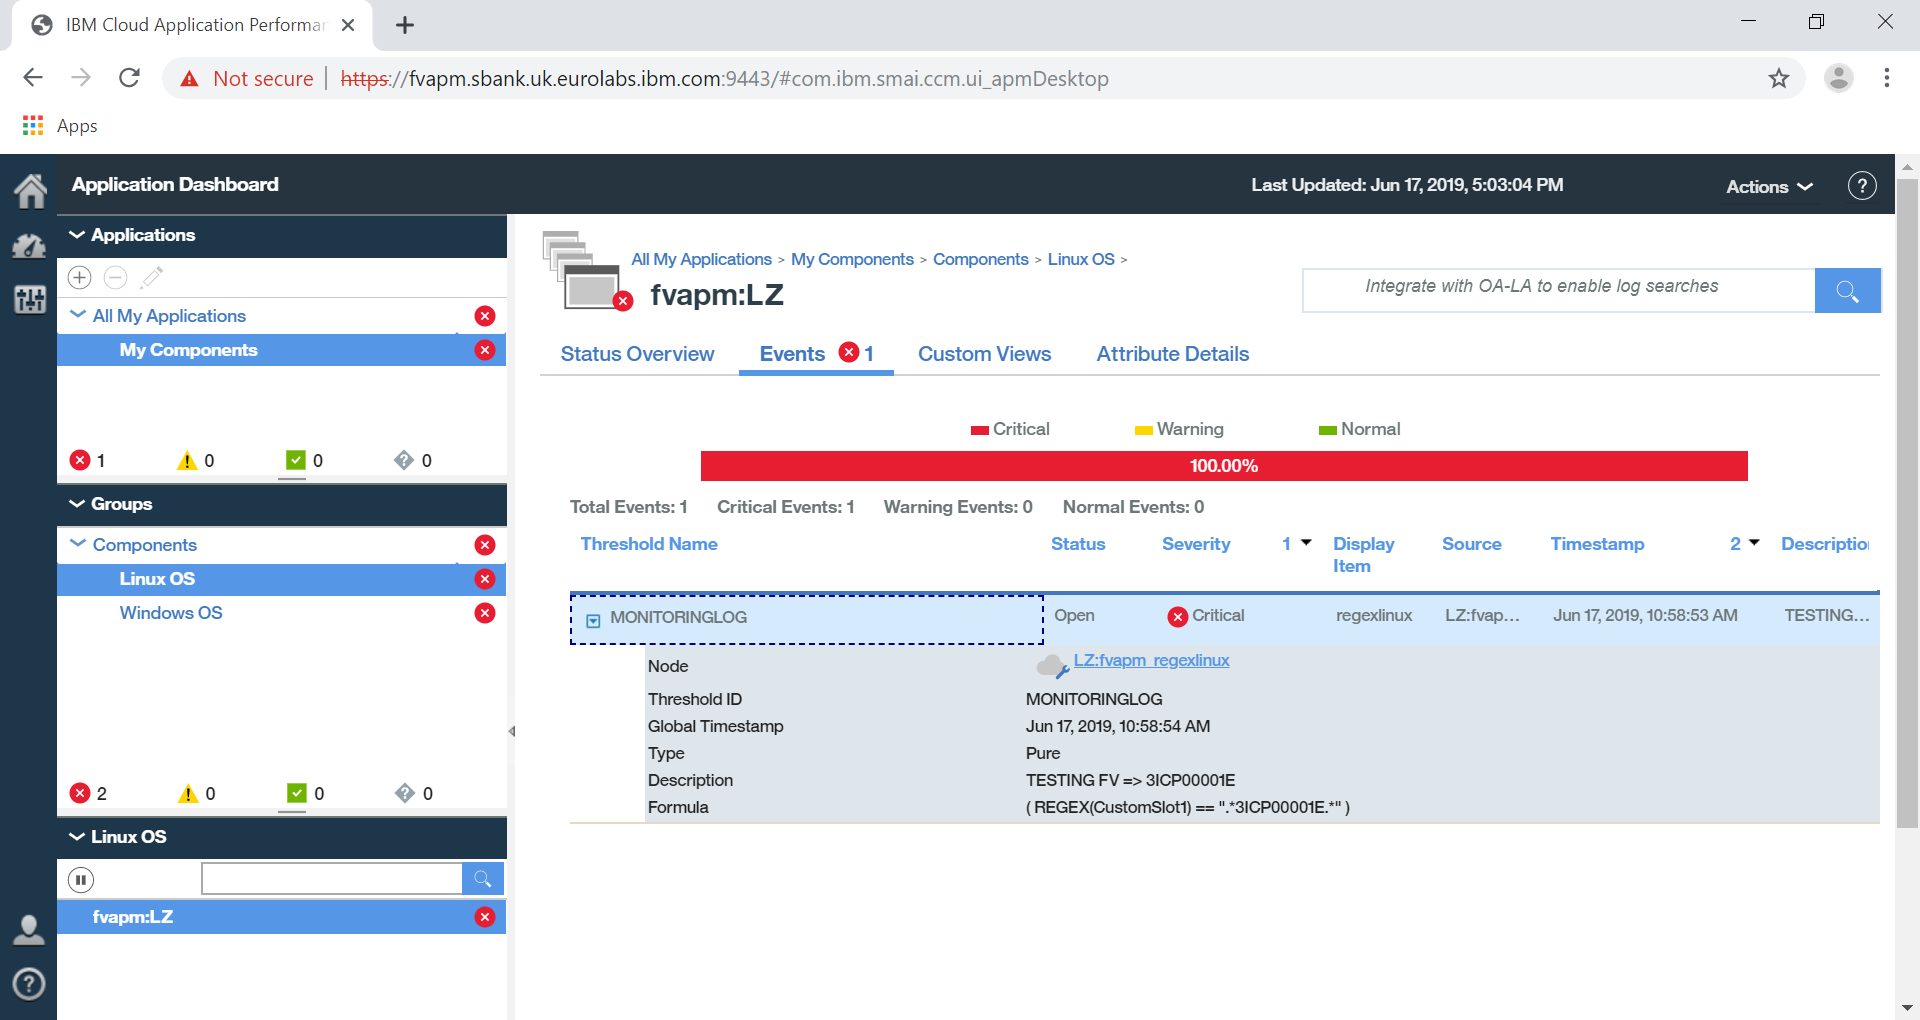
Task: Click the header help question mark icon
Action: pos(1861,186)
